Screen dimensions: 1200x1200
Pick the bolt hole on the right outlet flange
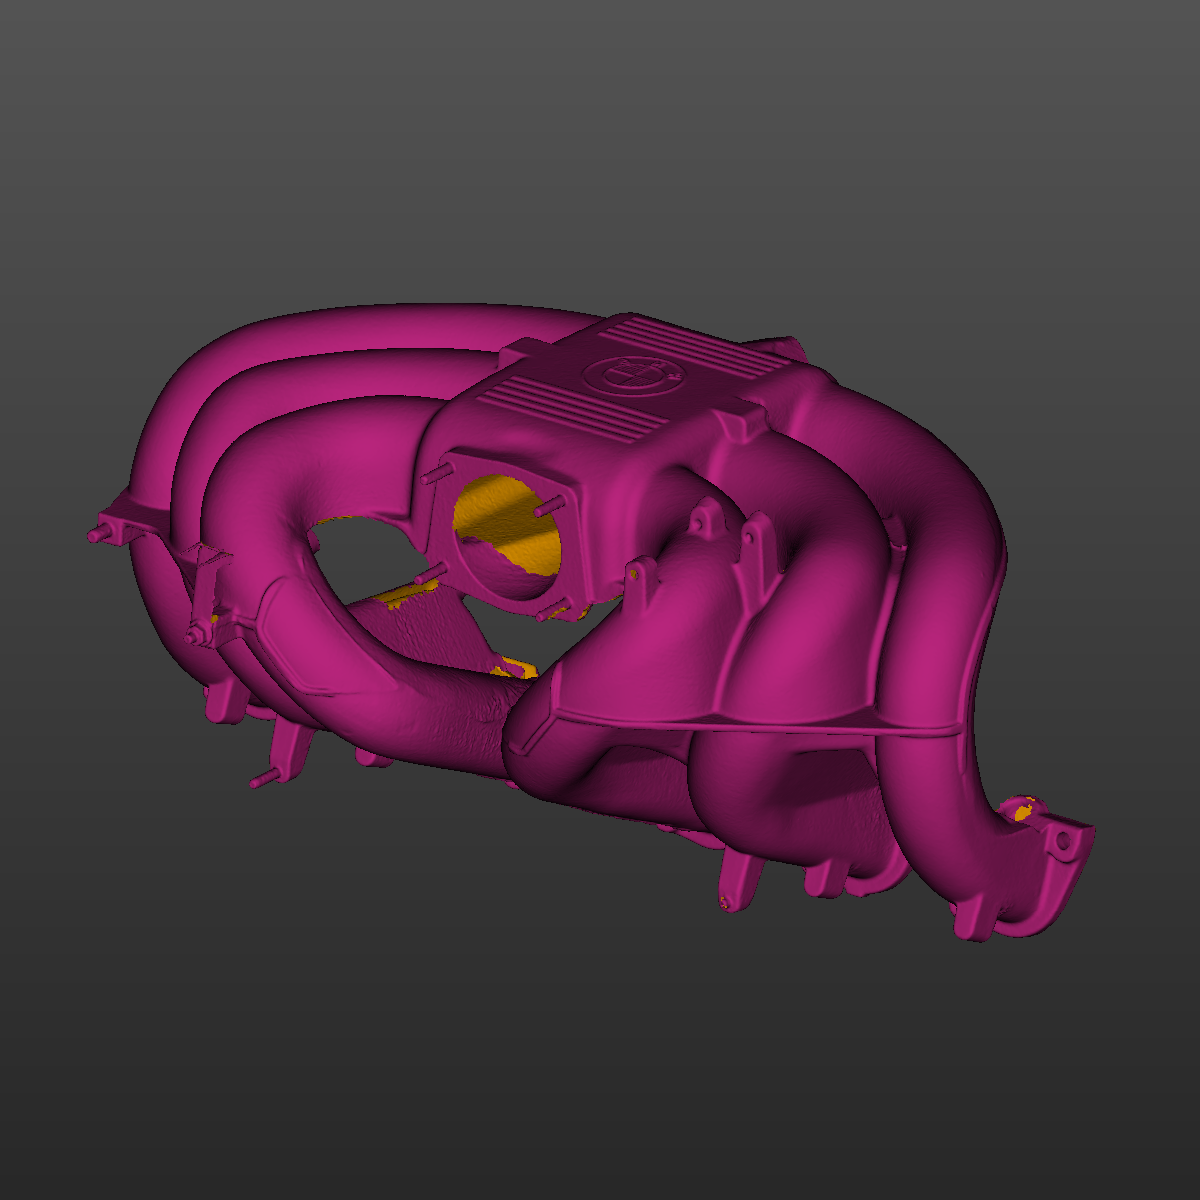coord(1061,843)
